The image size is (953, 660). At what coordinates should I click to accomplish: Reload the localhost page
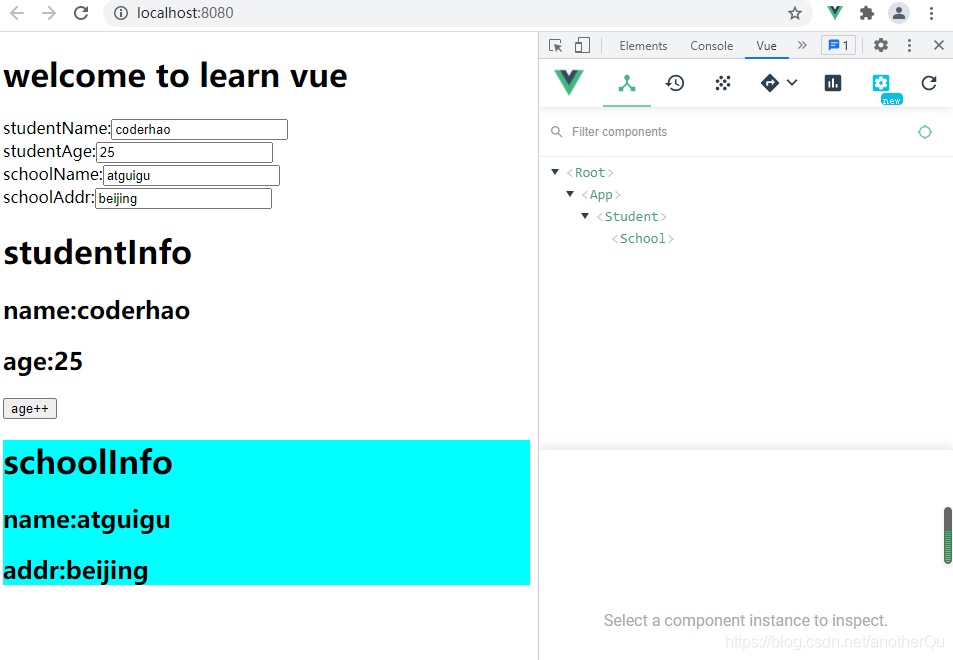pos(81,13)
